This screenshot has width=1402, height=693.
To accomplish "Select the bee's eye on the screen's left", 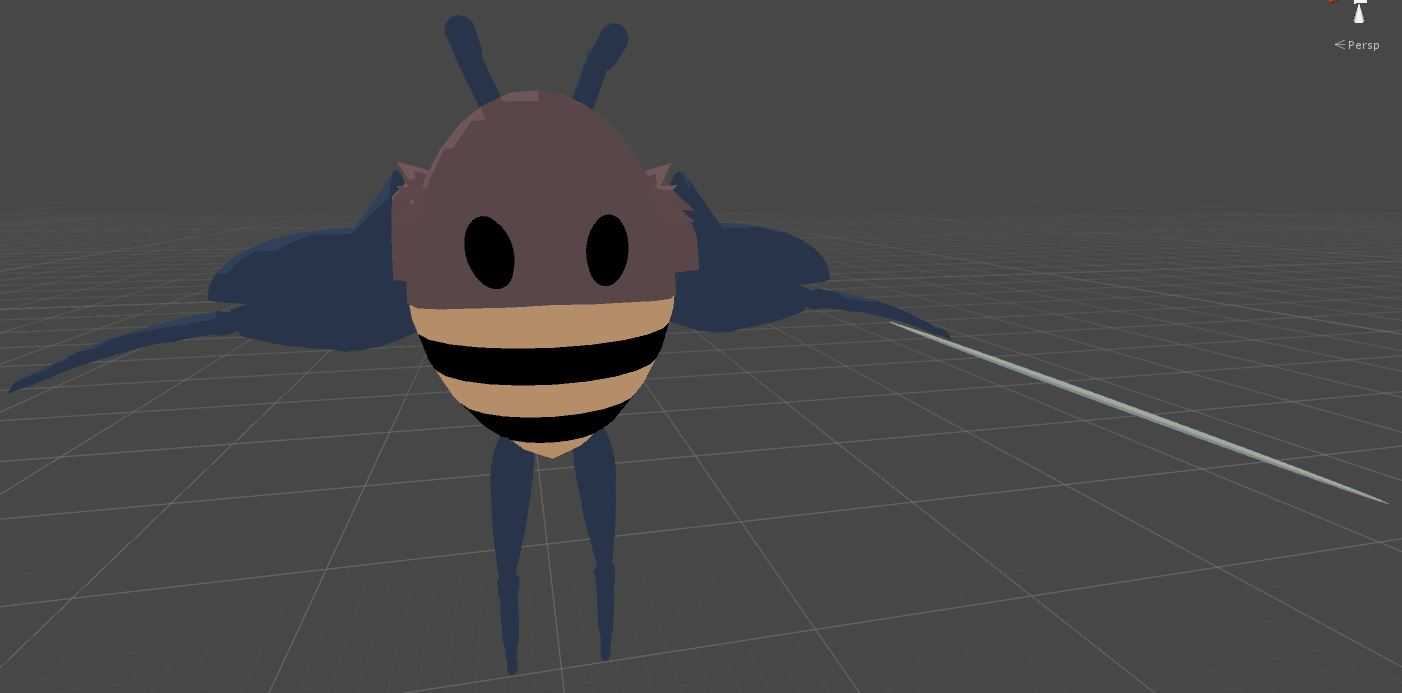I will [489, 252].
